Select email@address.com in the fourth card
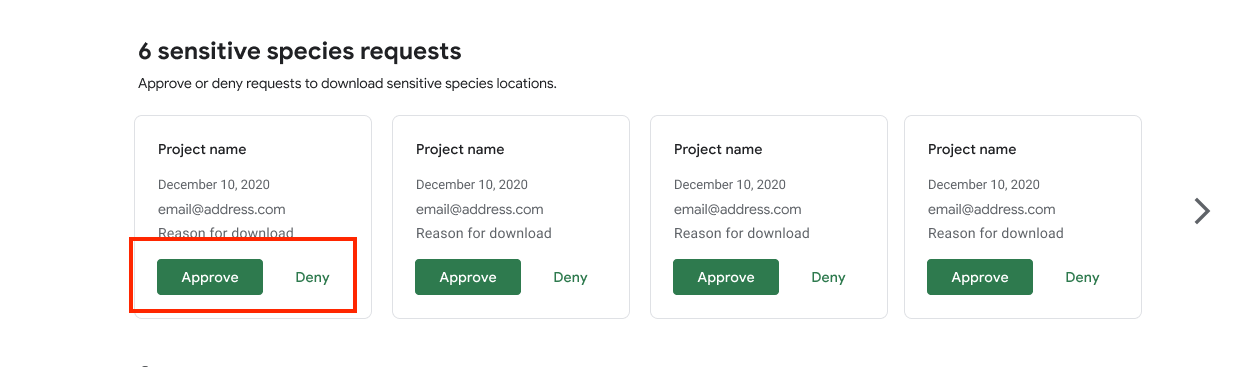Image resolution: width=1252 pixels, height=367 pixels. 992,209
